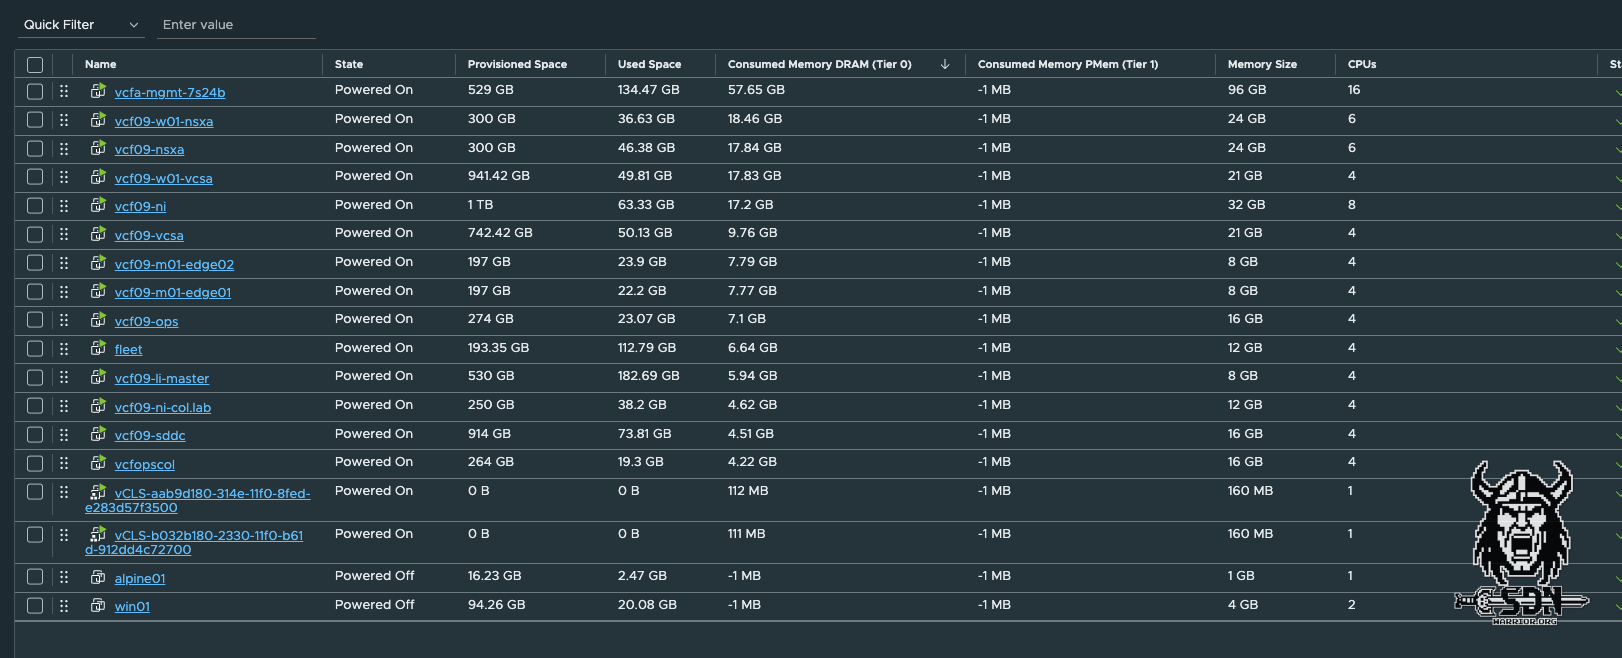Click the Enter value filter field

pos(237,25)
